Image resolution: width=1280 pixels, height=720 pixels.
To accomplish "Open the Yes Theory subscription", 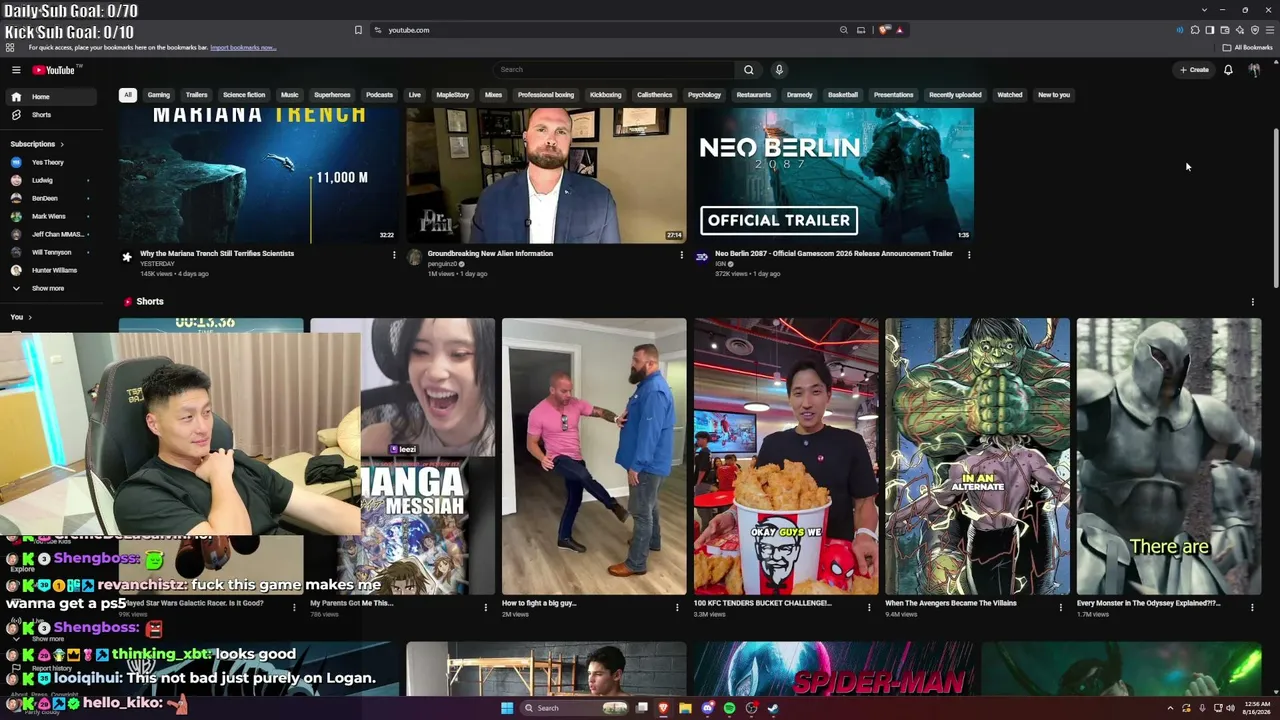I will (51, 162).
